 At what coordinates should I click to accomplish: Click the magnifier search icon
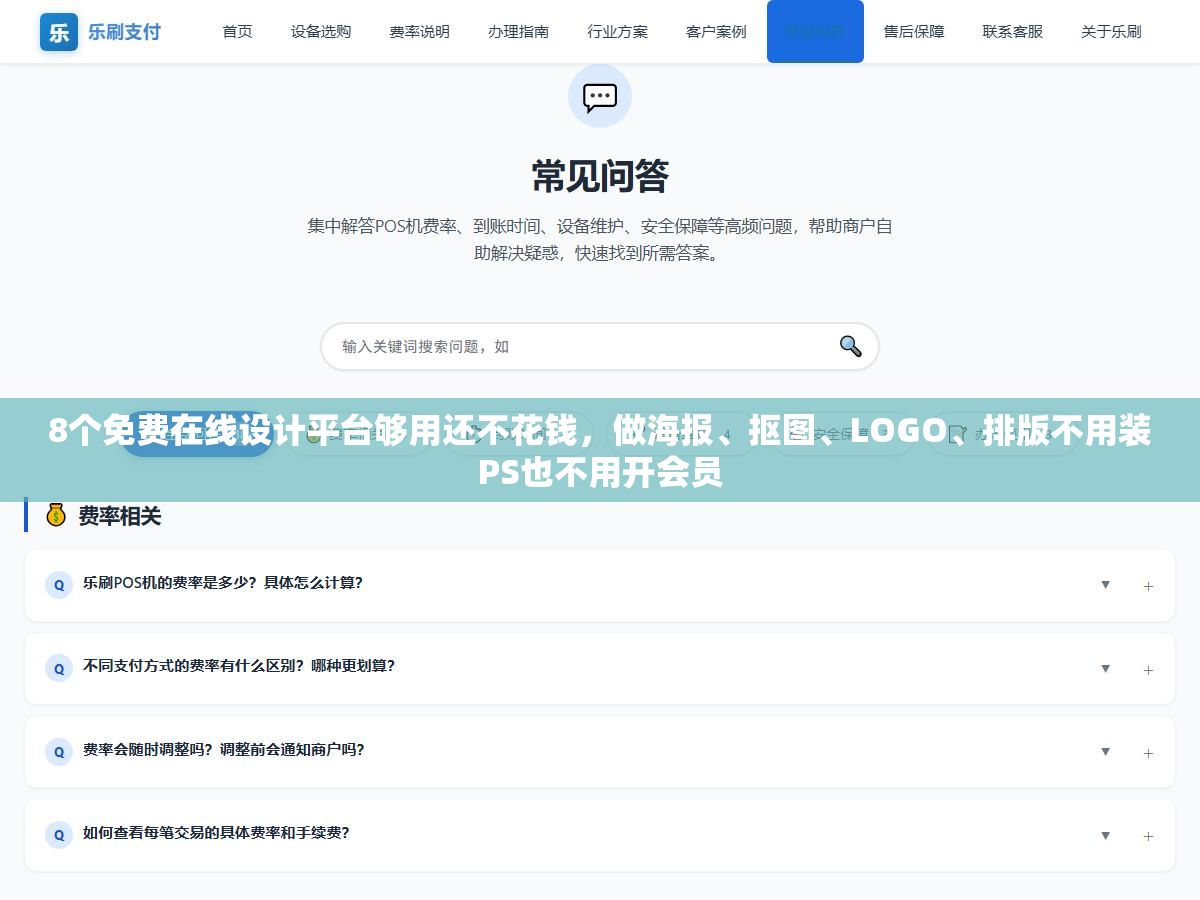tap(850, 346)
